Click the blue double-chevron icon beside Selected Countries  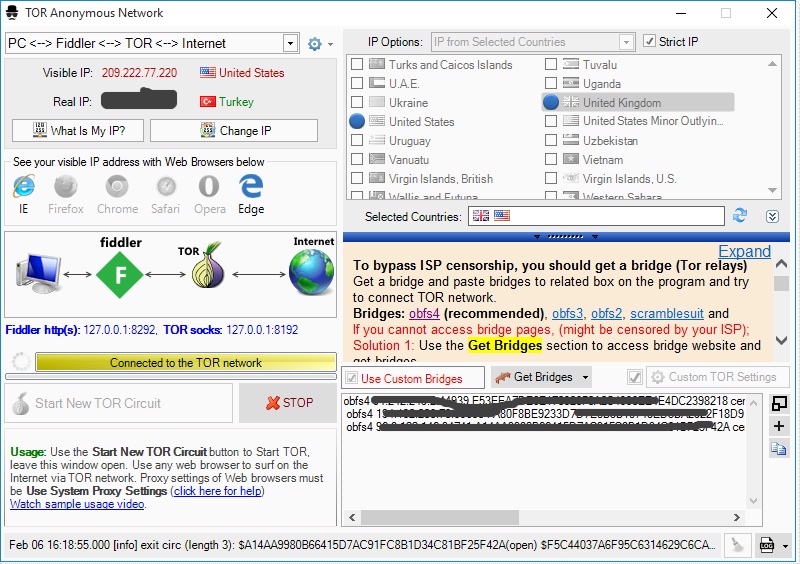pyautogui.click(x=772, y=216)
